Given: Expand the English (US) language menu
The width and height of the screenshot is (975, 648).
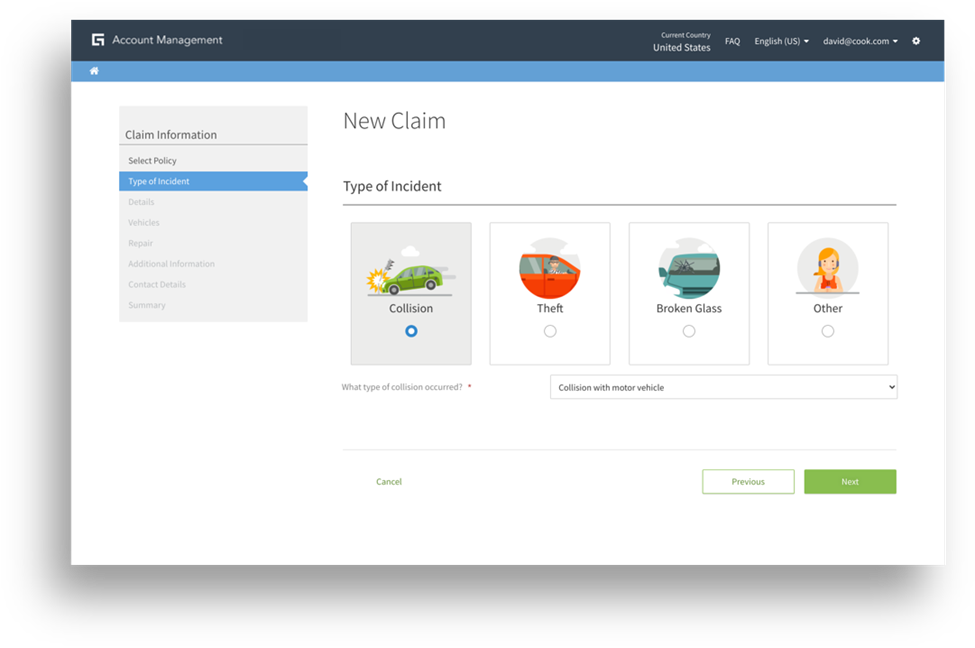Looking at the screenshot, I should pyautogui.click(x=781, y=41).
